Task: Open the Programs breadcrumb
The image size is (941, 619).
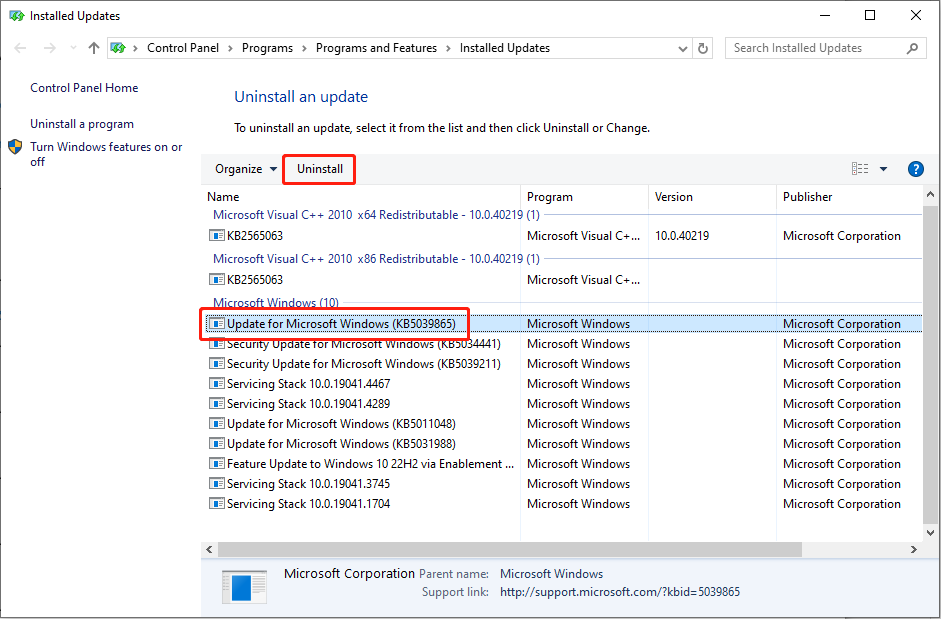Action: (x=267, y=48)
